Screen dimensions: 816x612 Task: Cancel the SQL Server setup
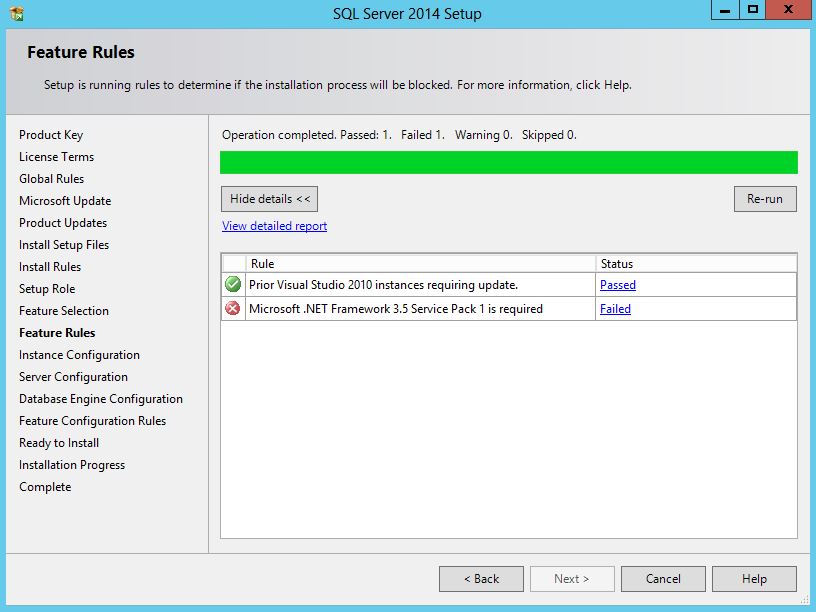[x=663, y=579]
